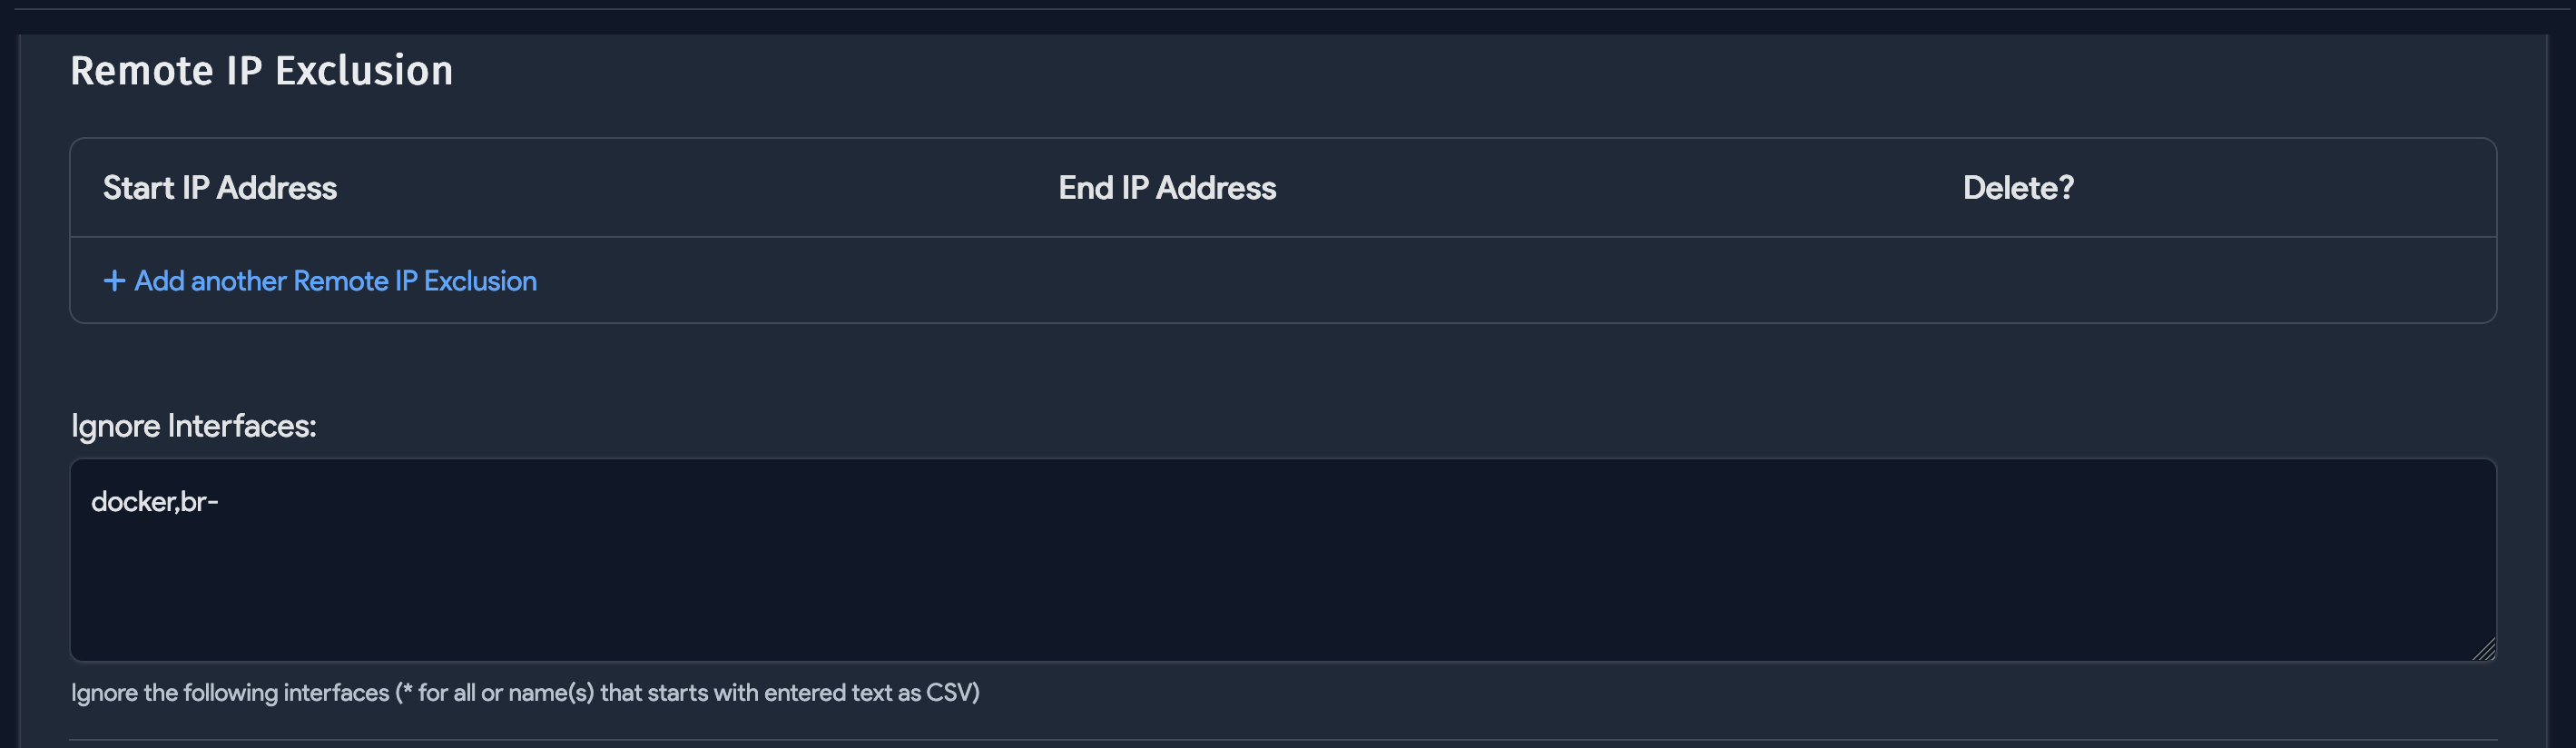Click the asterisk in the interfaces hint
The width and height of the screenshot is (2576, 748).
pos(406,691)
